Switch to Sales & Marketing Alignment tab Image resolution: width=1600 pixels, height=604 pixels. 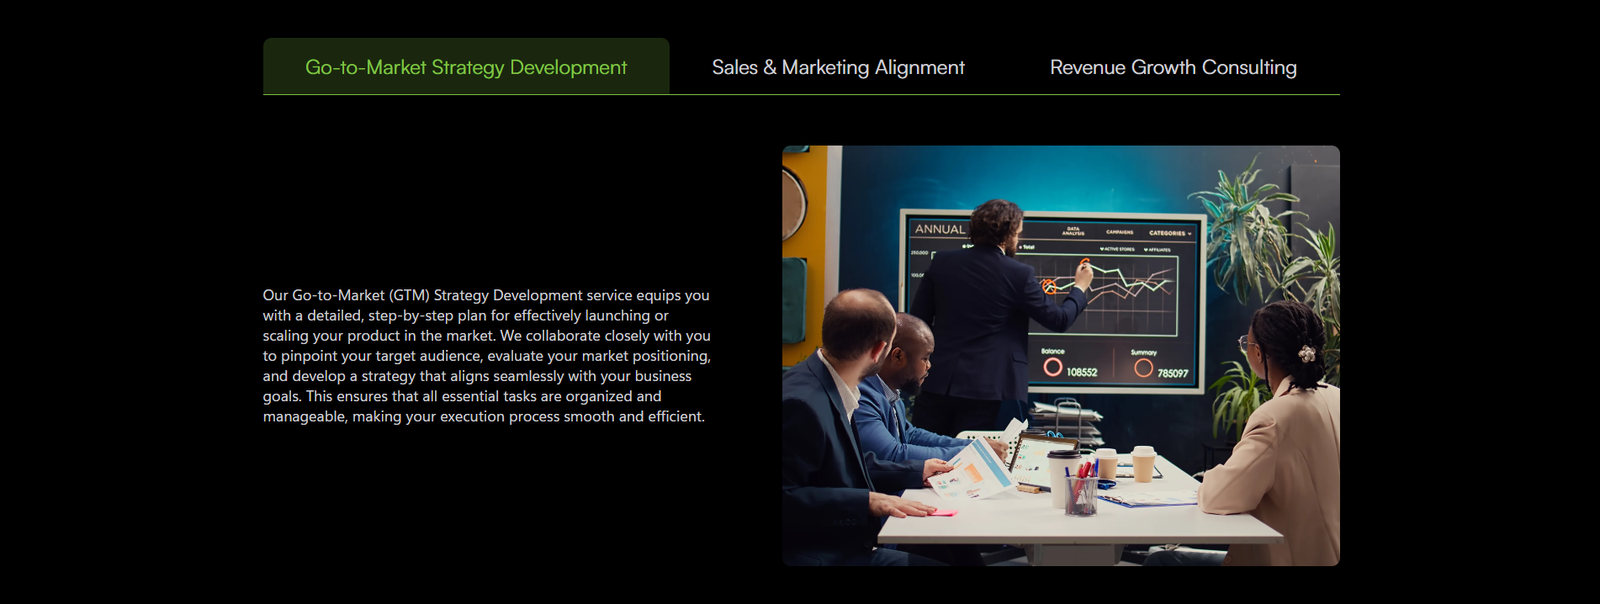pos(838,67)
